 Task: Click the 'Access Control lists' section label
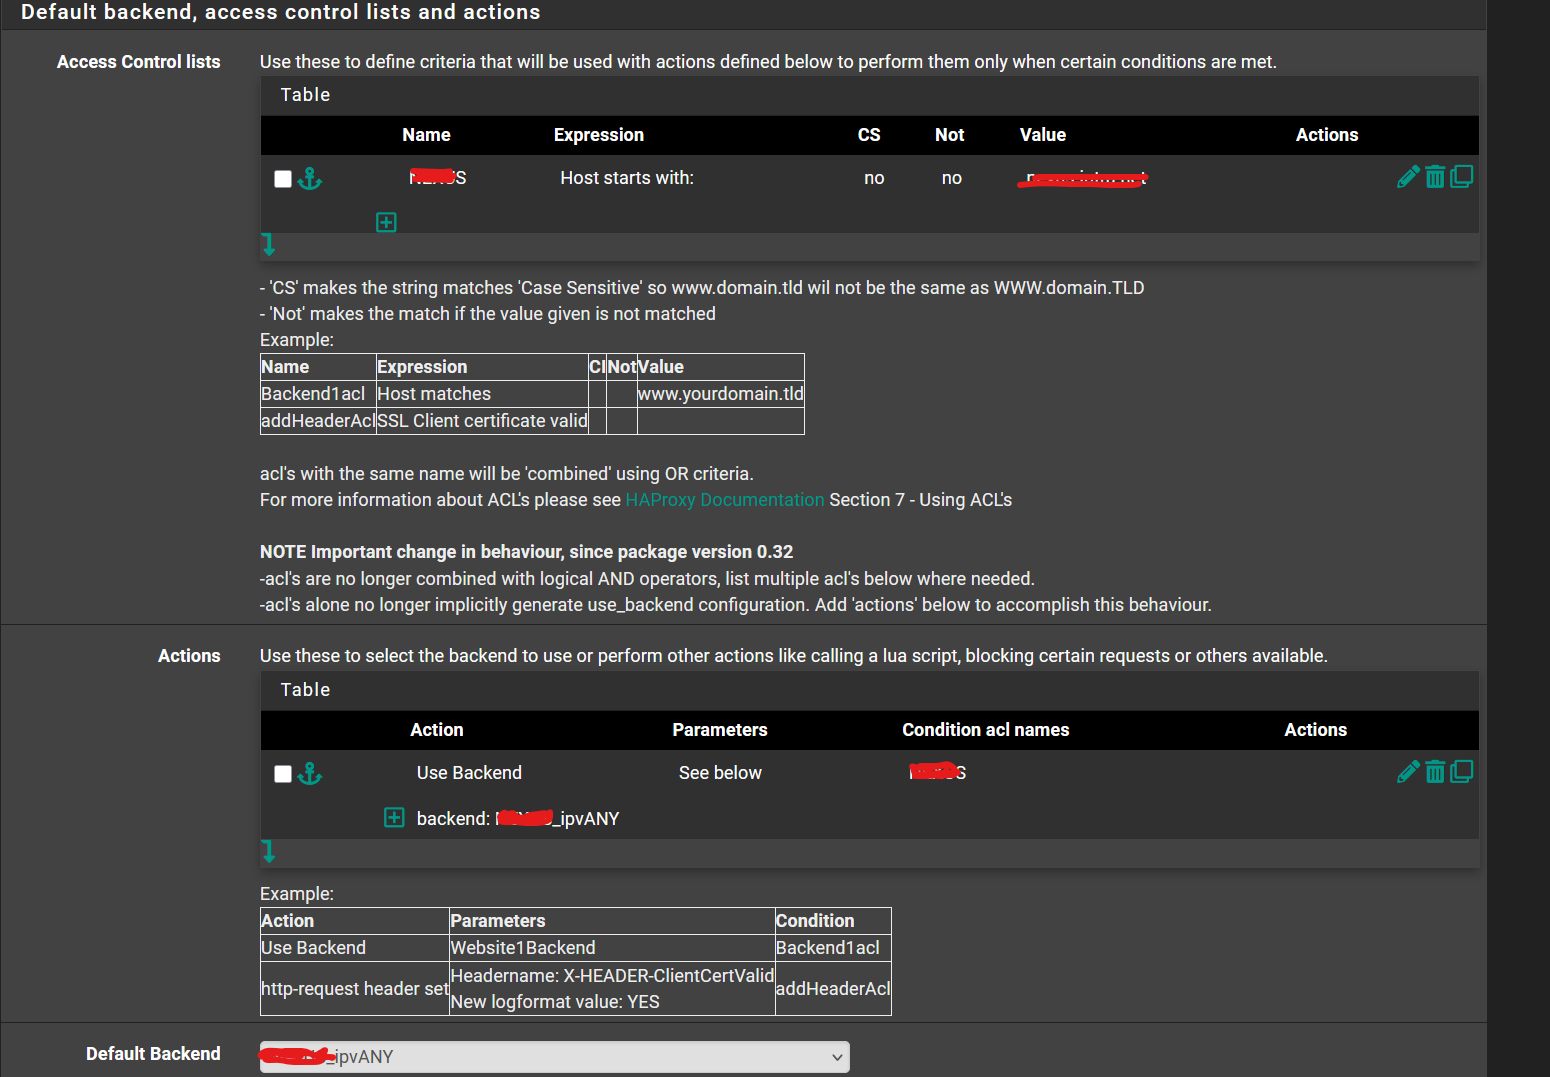click(139, 62)
